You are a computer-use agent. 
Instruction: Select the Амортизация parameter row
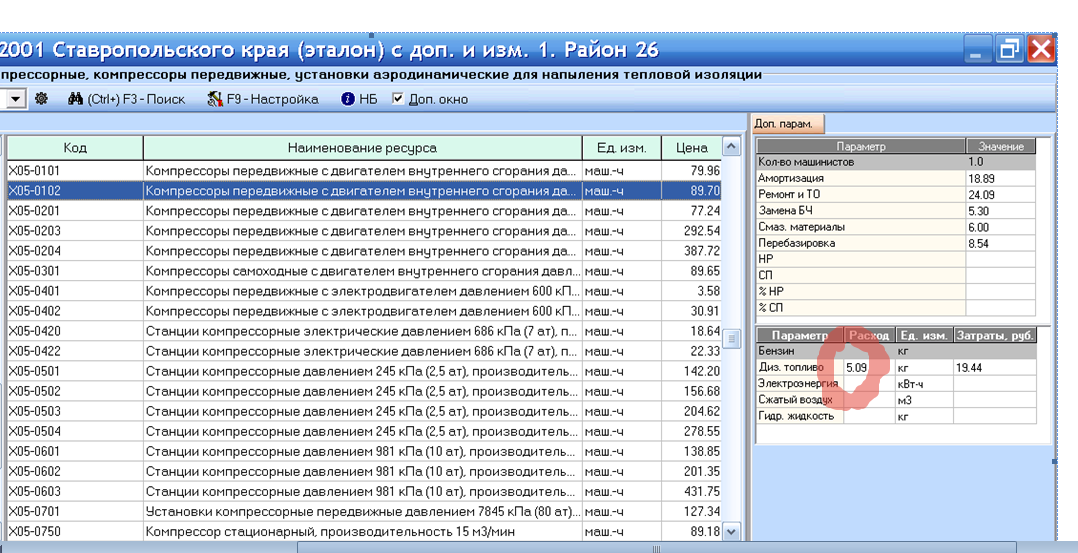point(860,178)
